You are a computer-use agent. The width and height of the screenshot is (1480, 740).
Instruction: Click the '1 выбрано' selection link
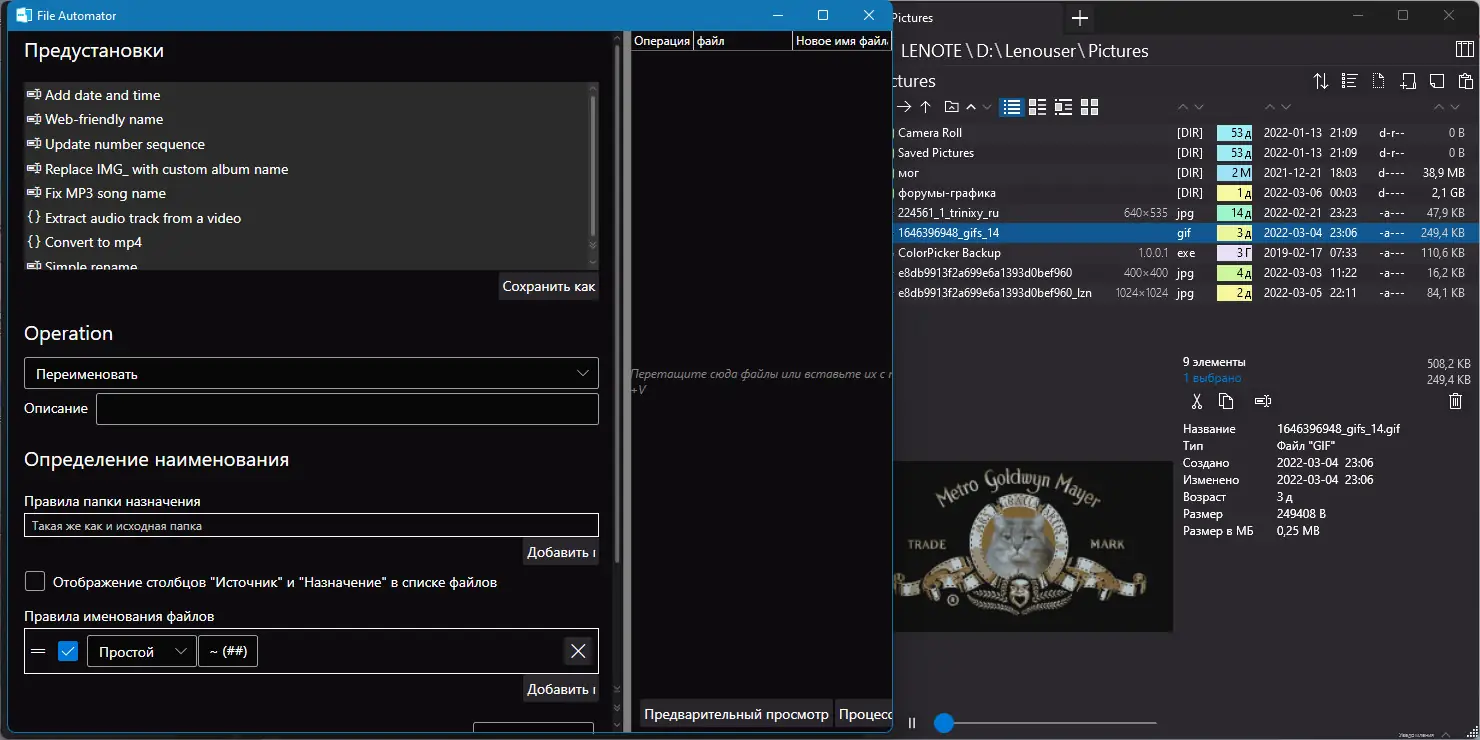[1212, 379]
